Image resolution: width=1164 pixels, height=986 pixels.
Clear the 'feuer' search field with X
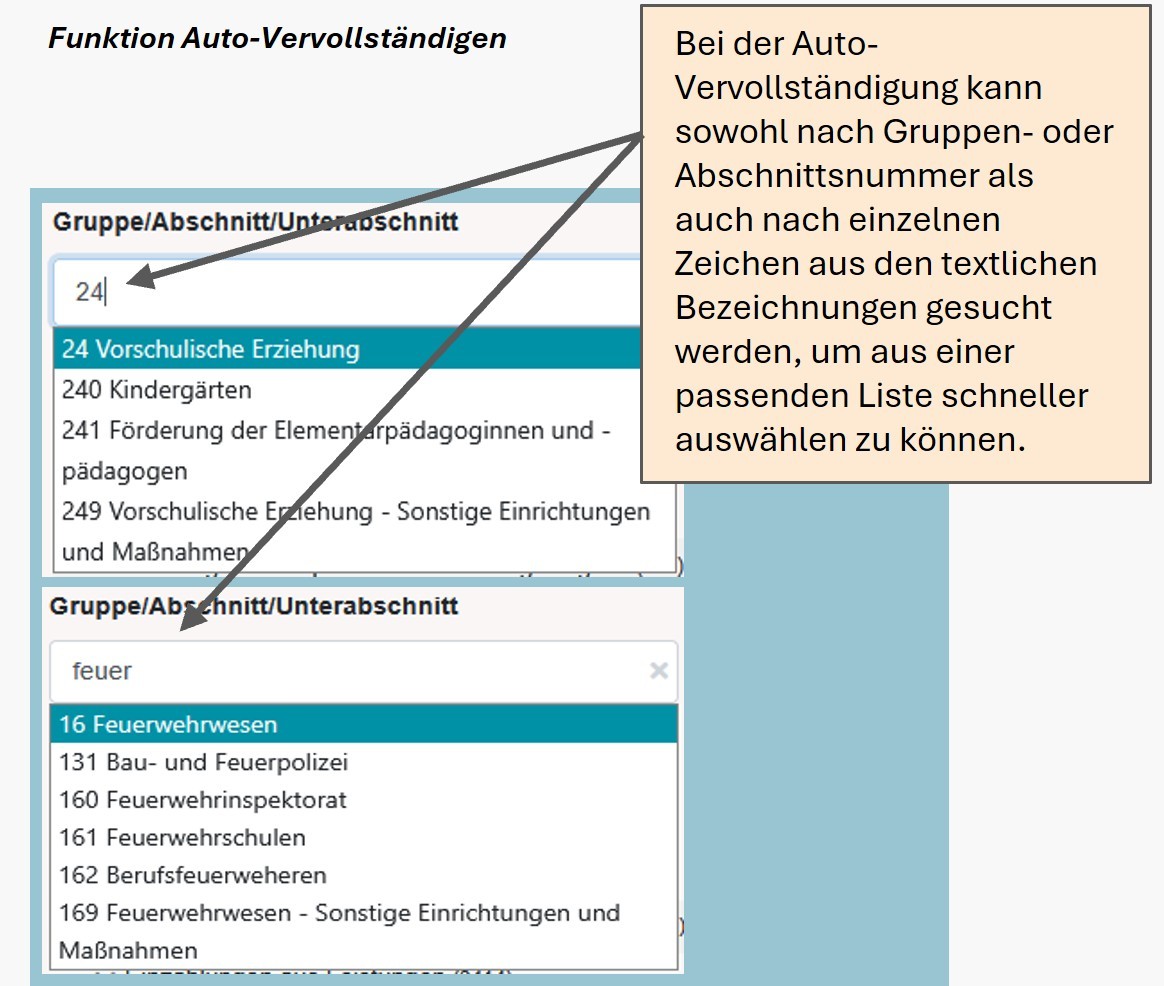tap(658, 671)
